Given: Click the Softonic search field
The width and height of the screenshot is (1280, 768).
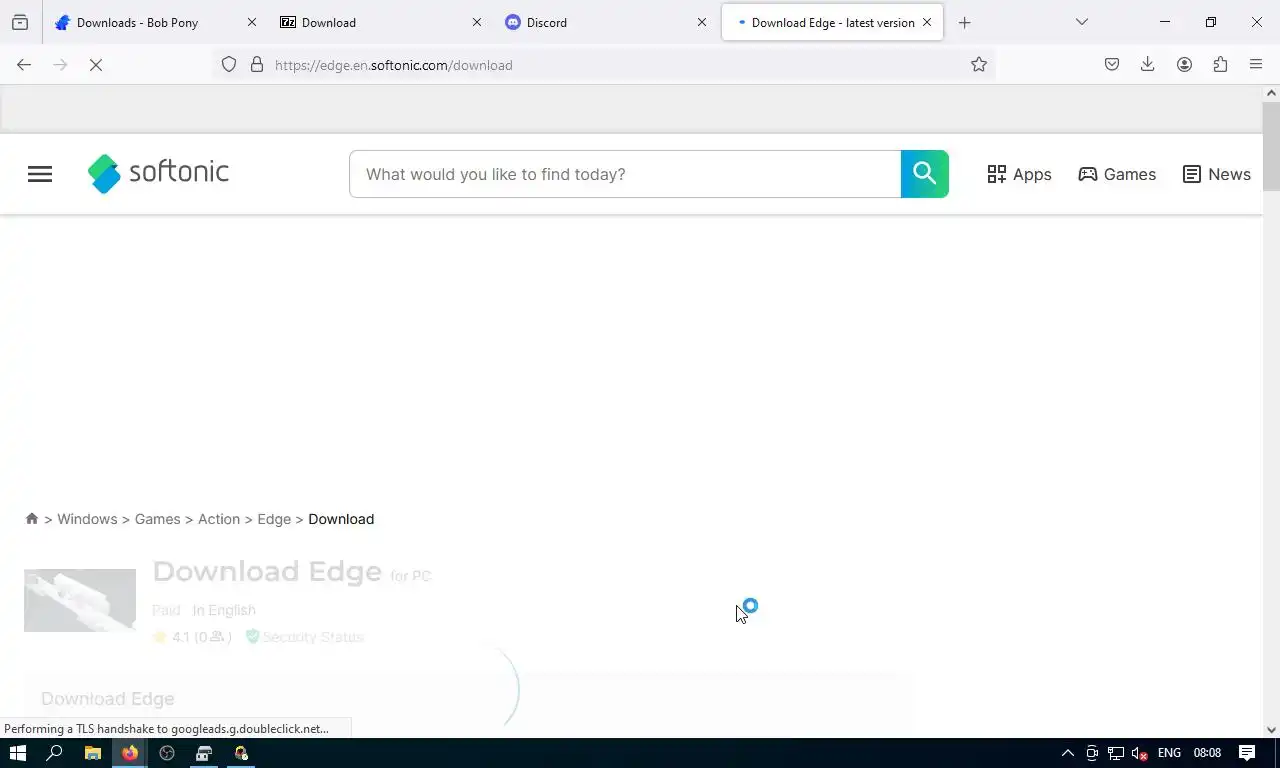Looking at the screenshot, I should (625, 174).
